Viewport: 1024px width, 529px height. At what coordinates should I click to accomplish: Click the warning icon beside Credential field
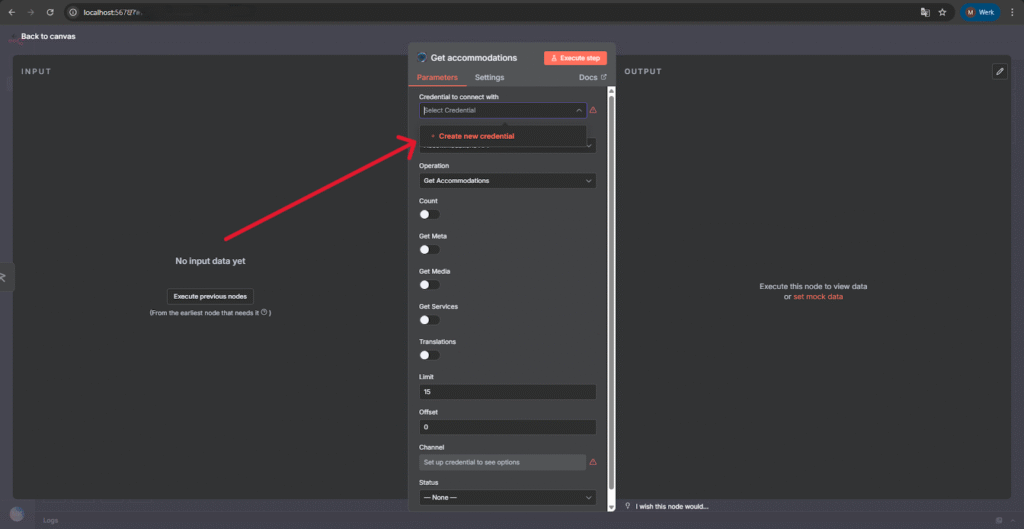click(593, 110)
